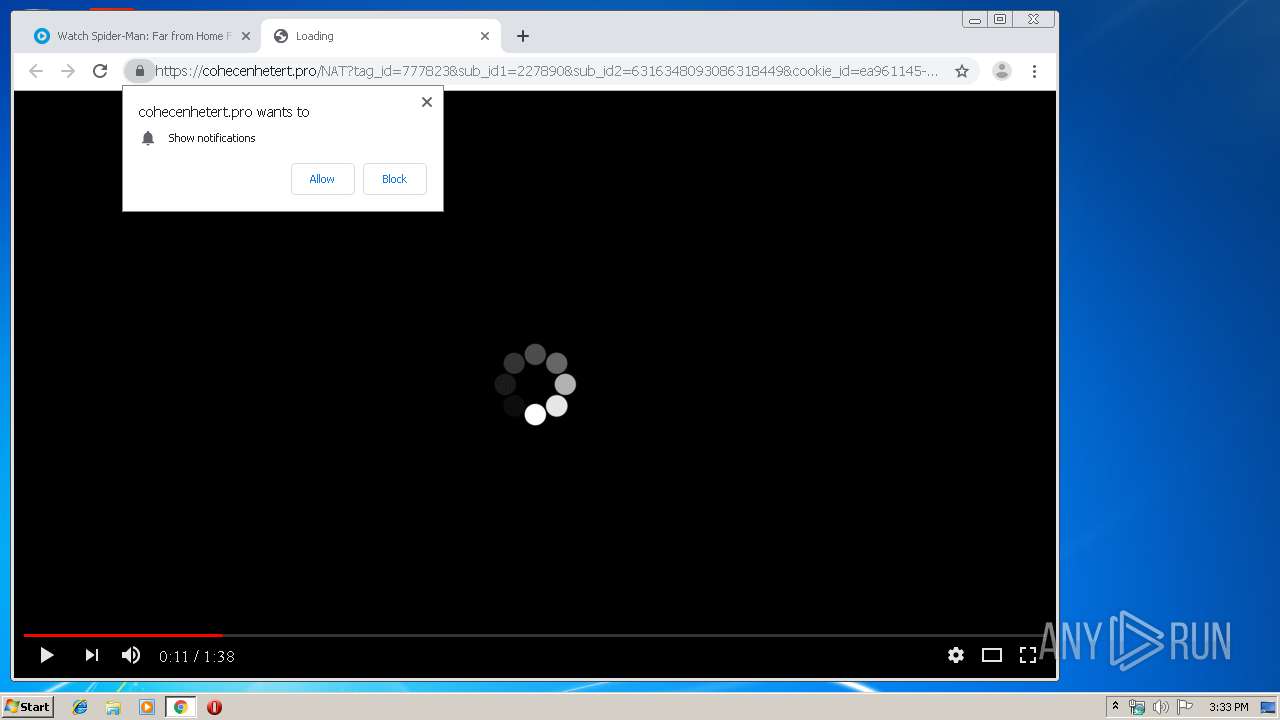Click the browser forward arrow

pyautogui.click(x=68, y=71)
